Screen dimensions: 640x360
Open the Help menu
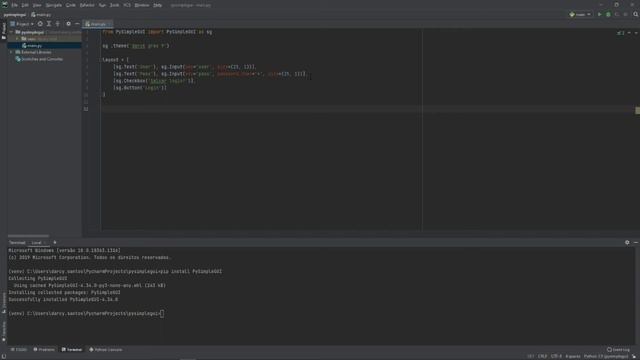(x=158, y=5)
